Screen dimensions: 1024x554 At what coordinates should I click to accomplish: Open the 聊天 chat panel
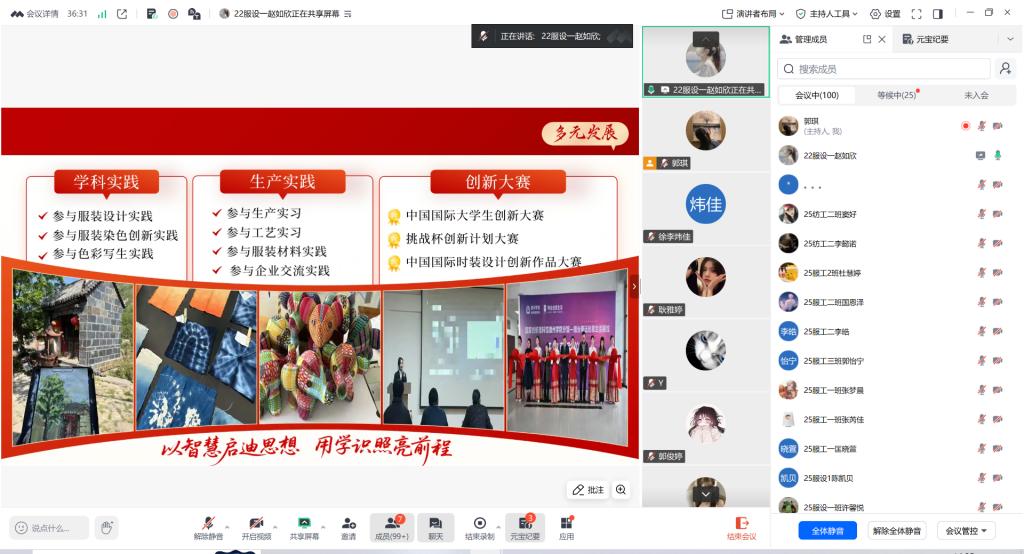435,527
